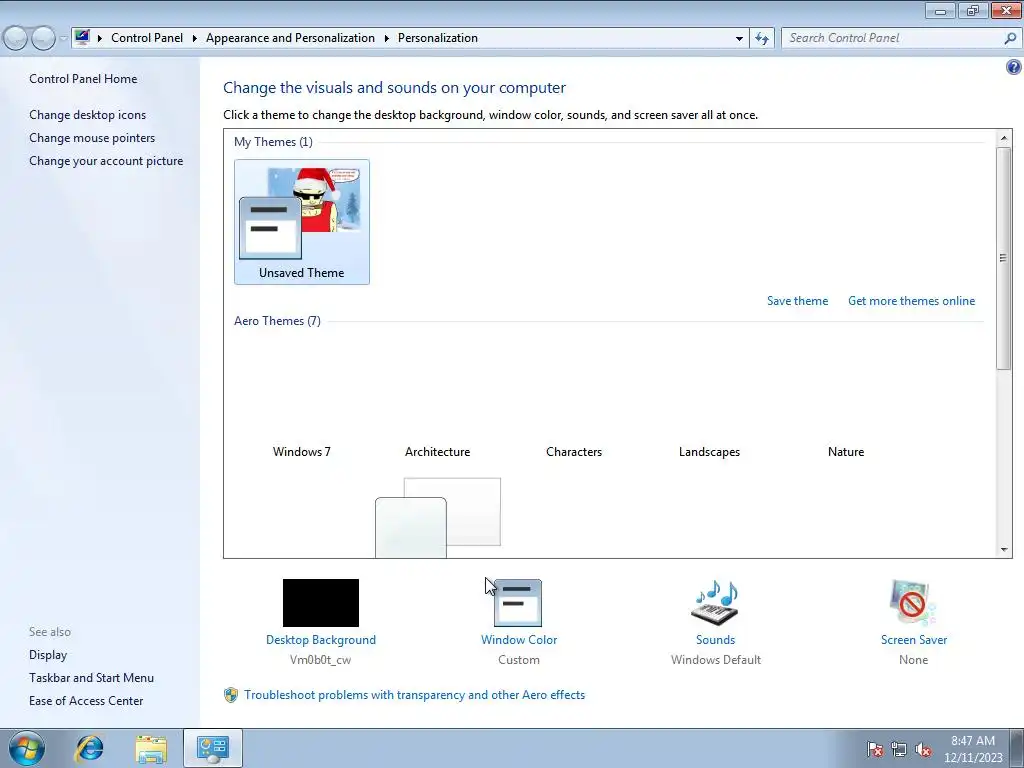Open Action Center flag tray icon

click(874, 749)
